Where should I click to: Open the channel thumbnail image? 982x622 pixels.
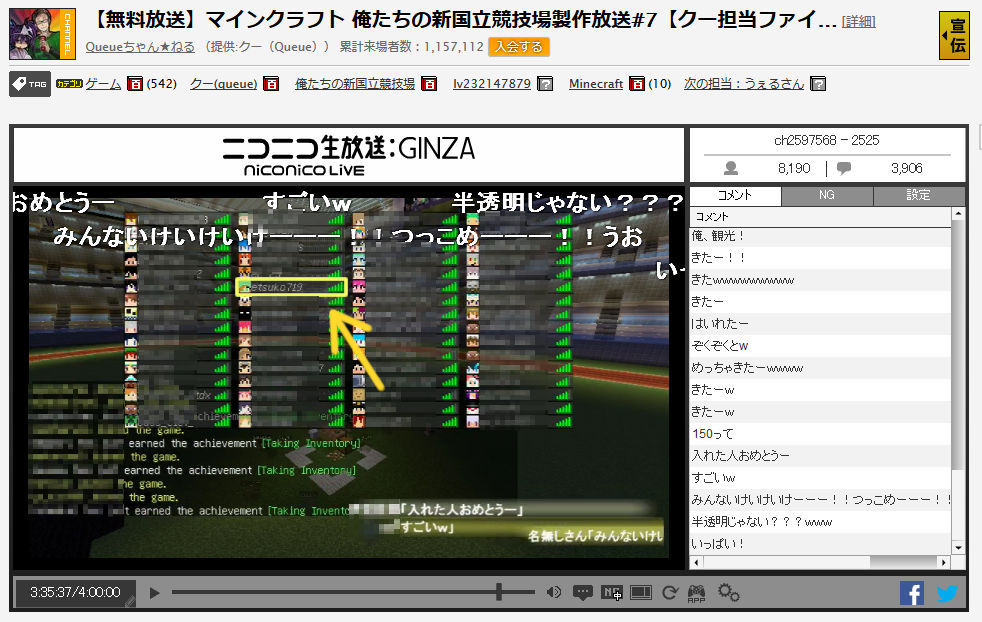[x=43, y=34]
